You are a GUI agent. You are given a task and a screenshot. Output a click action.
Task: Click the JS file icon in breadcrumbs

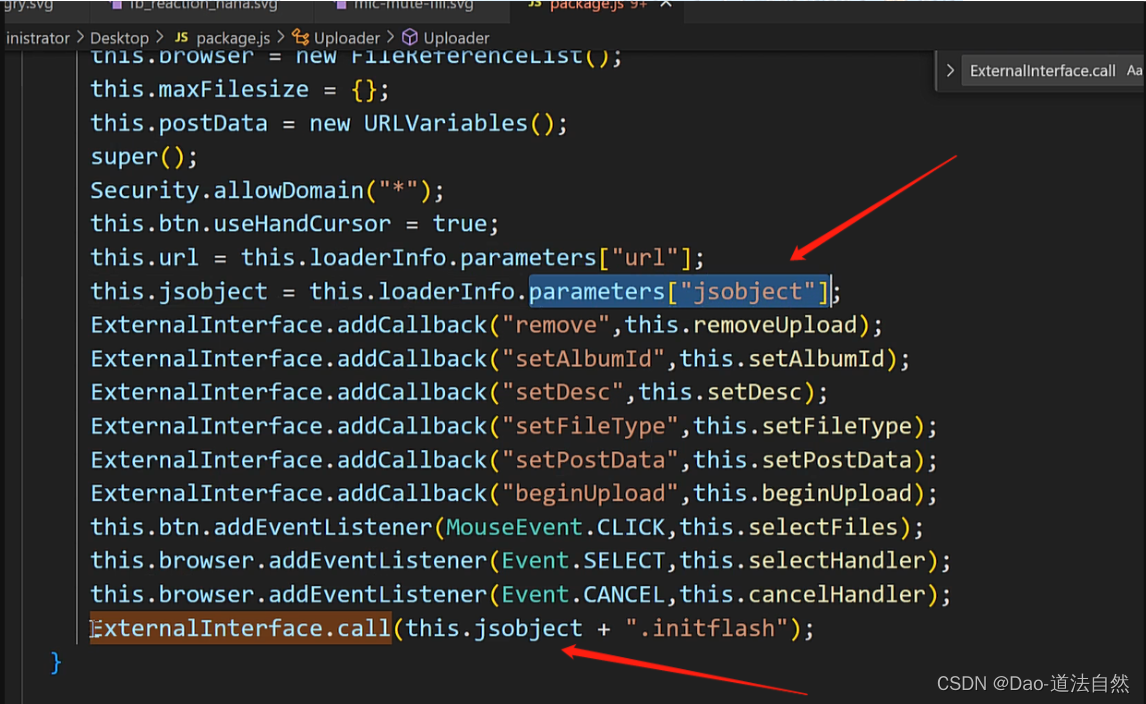181,37
